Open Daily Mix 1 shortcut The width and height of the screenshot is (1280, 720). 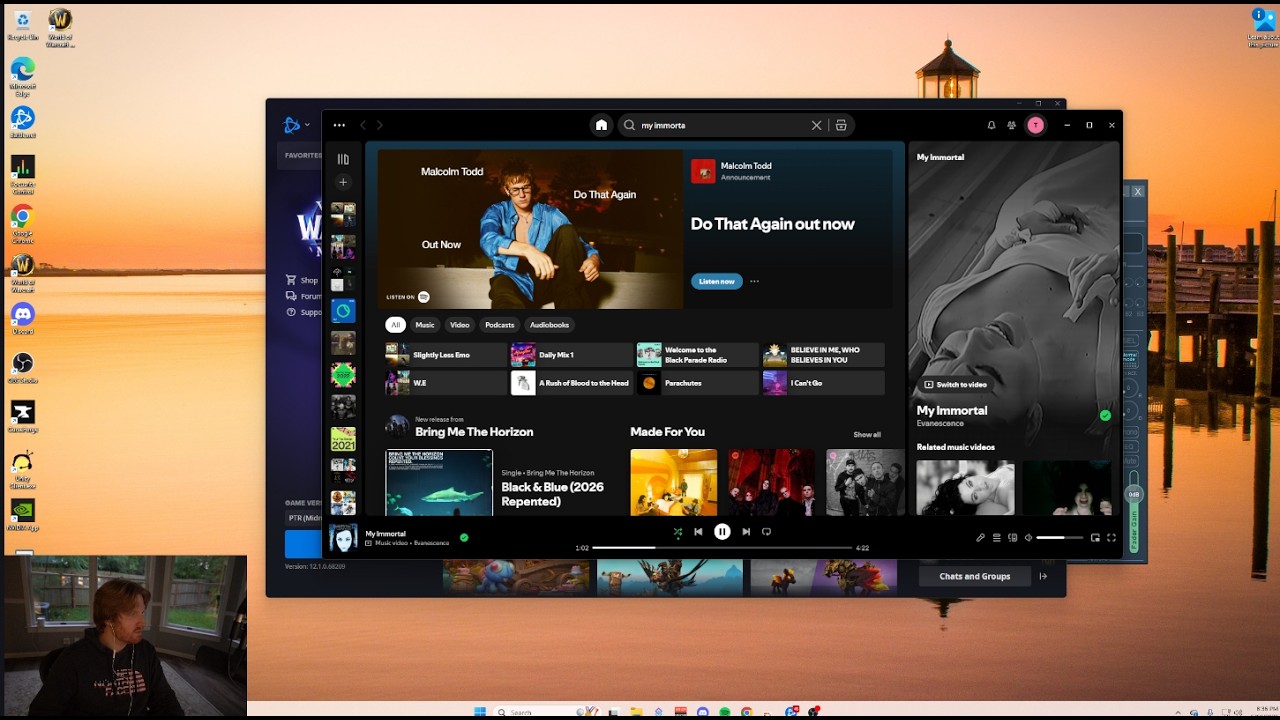click(x=572, y=355)
